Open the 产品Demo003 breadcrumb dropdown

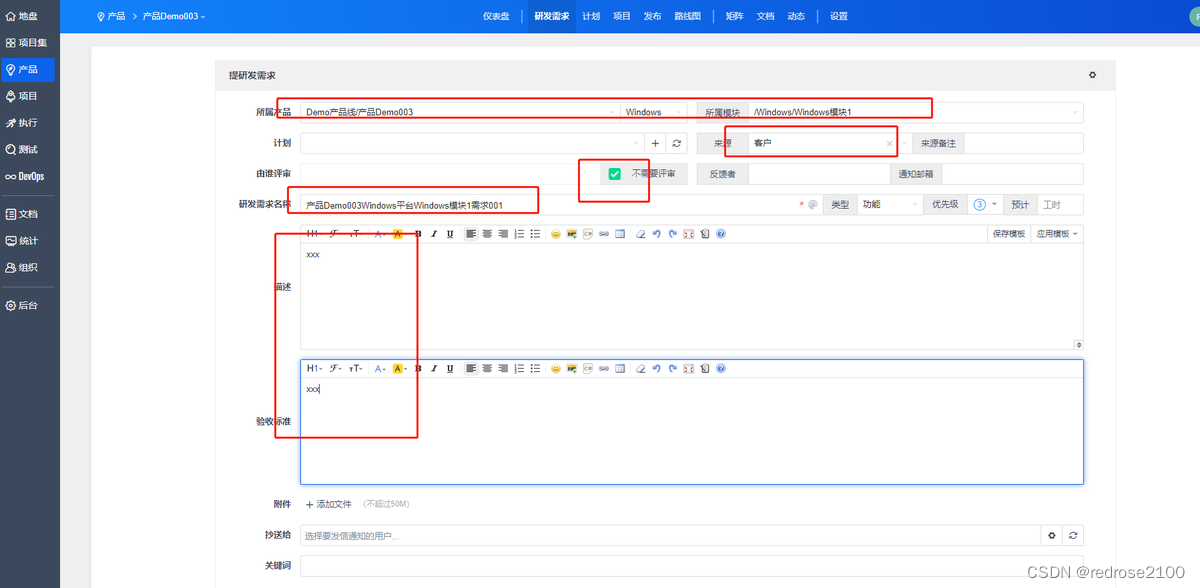click(x=174, y=16)
